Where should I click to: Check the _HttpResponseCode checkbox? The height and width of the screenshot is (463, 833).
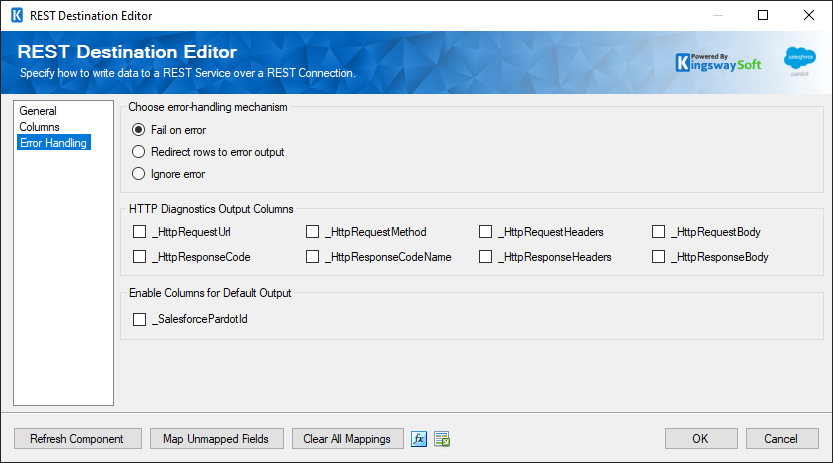click(140, 256)
